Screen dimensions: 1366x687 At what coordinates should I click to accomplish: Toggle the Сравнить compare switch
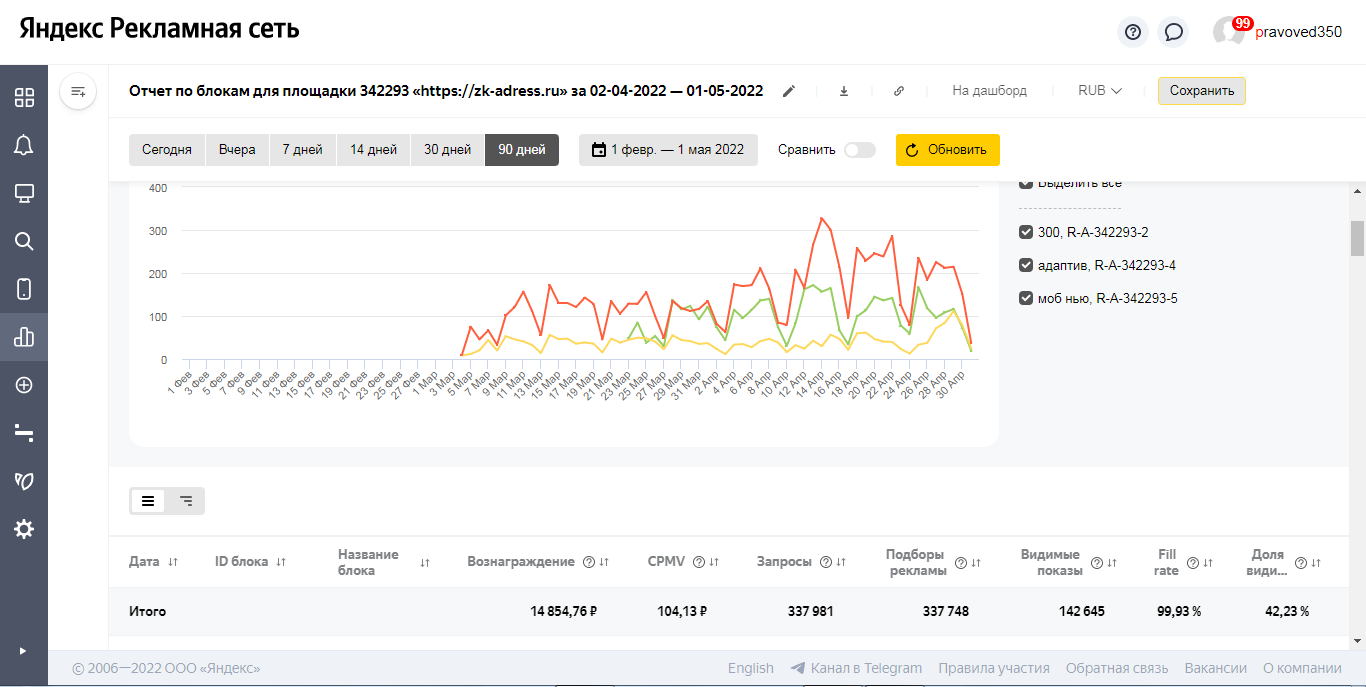coord(860,150)
